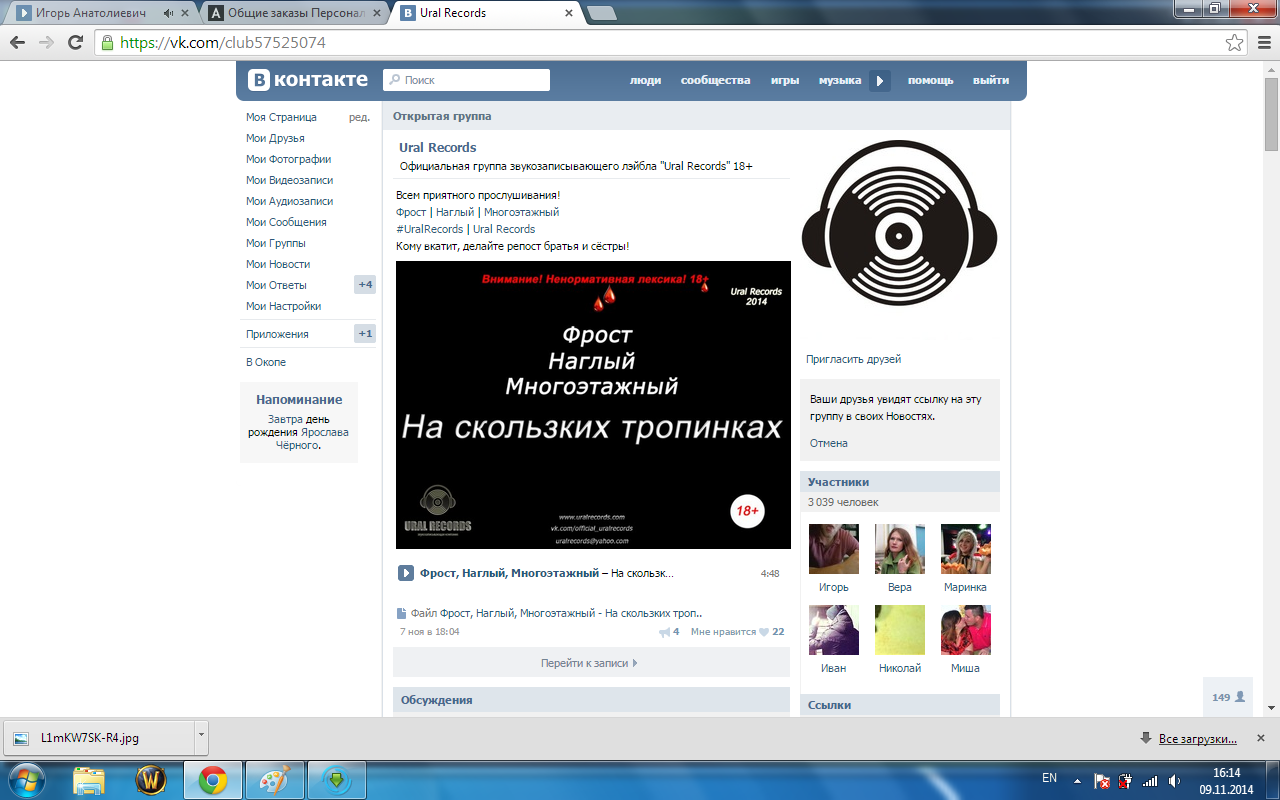Viewport: 1280px width, 800px height.
Task: Open the «Участники» members header
Action: pyautogui.click(x=900, y=481)
